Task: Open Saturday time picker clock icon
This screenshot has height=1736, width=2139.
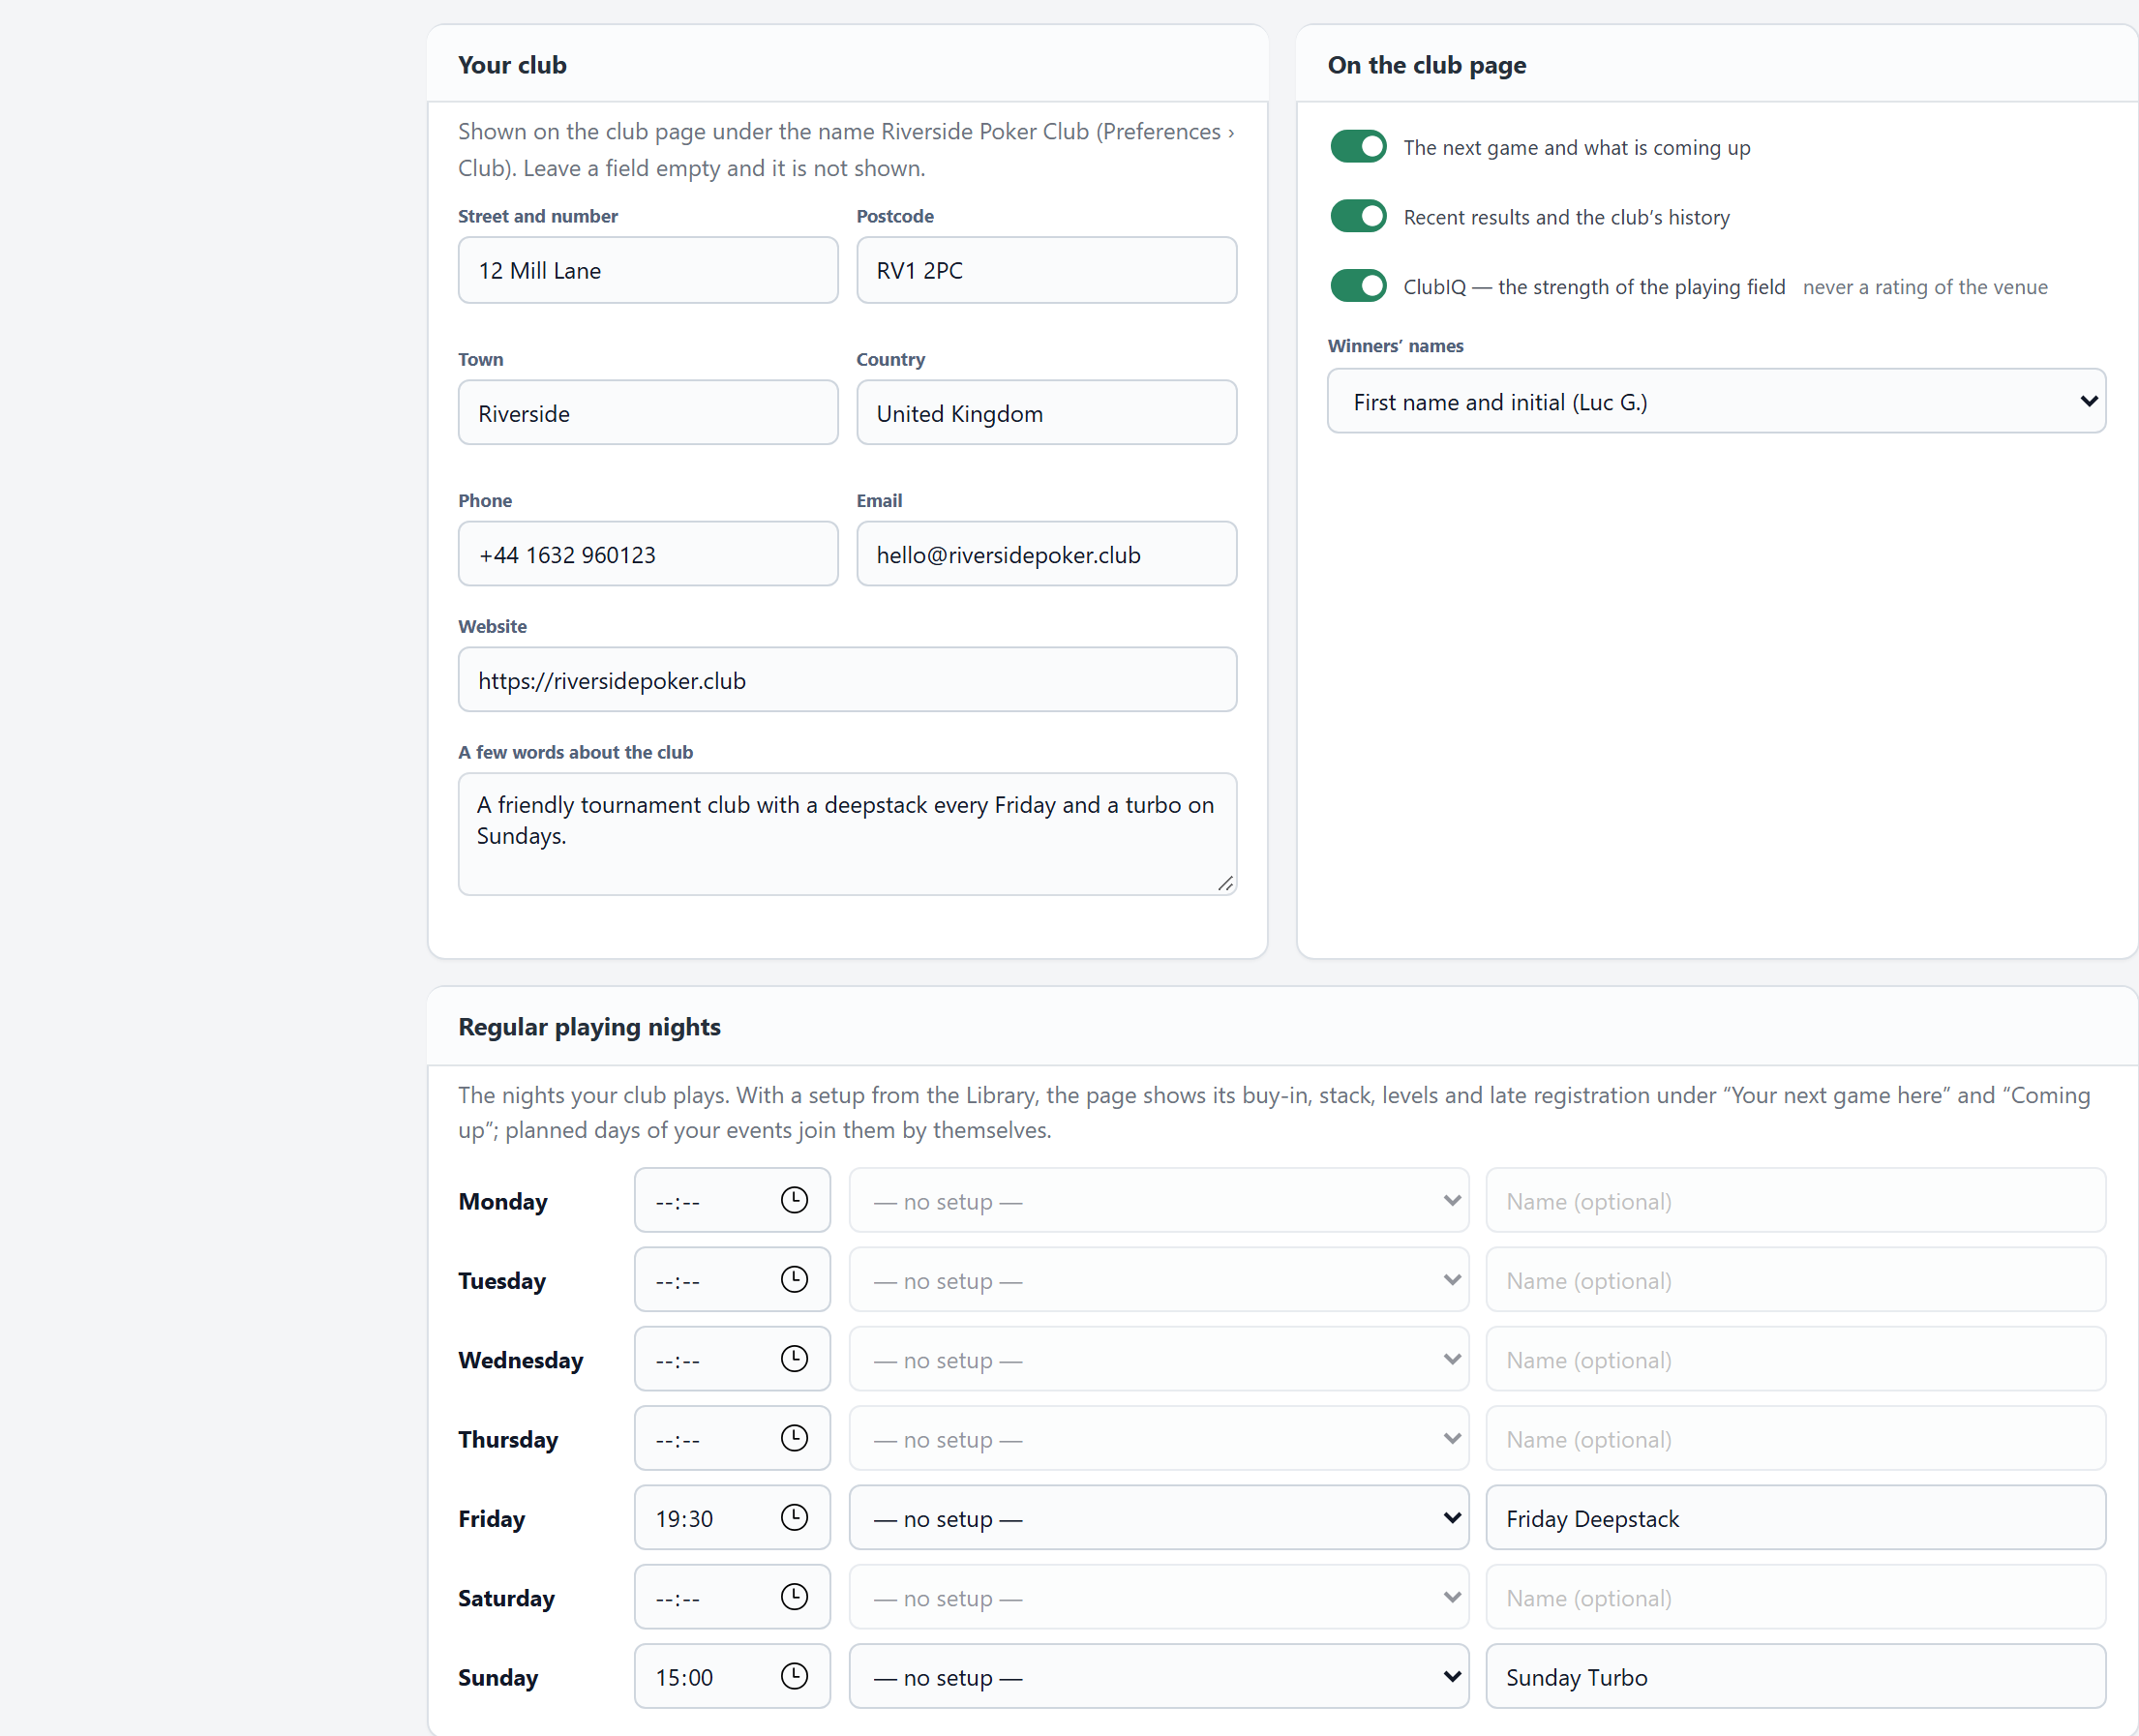Action: click(794, 1597)
